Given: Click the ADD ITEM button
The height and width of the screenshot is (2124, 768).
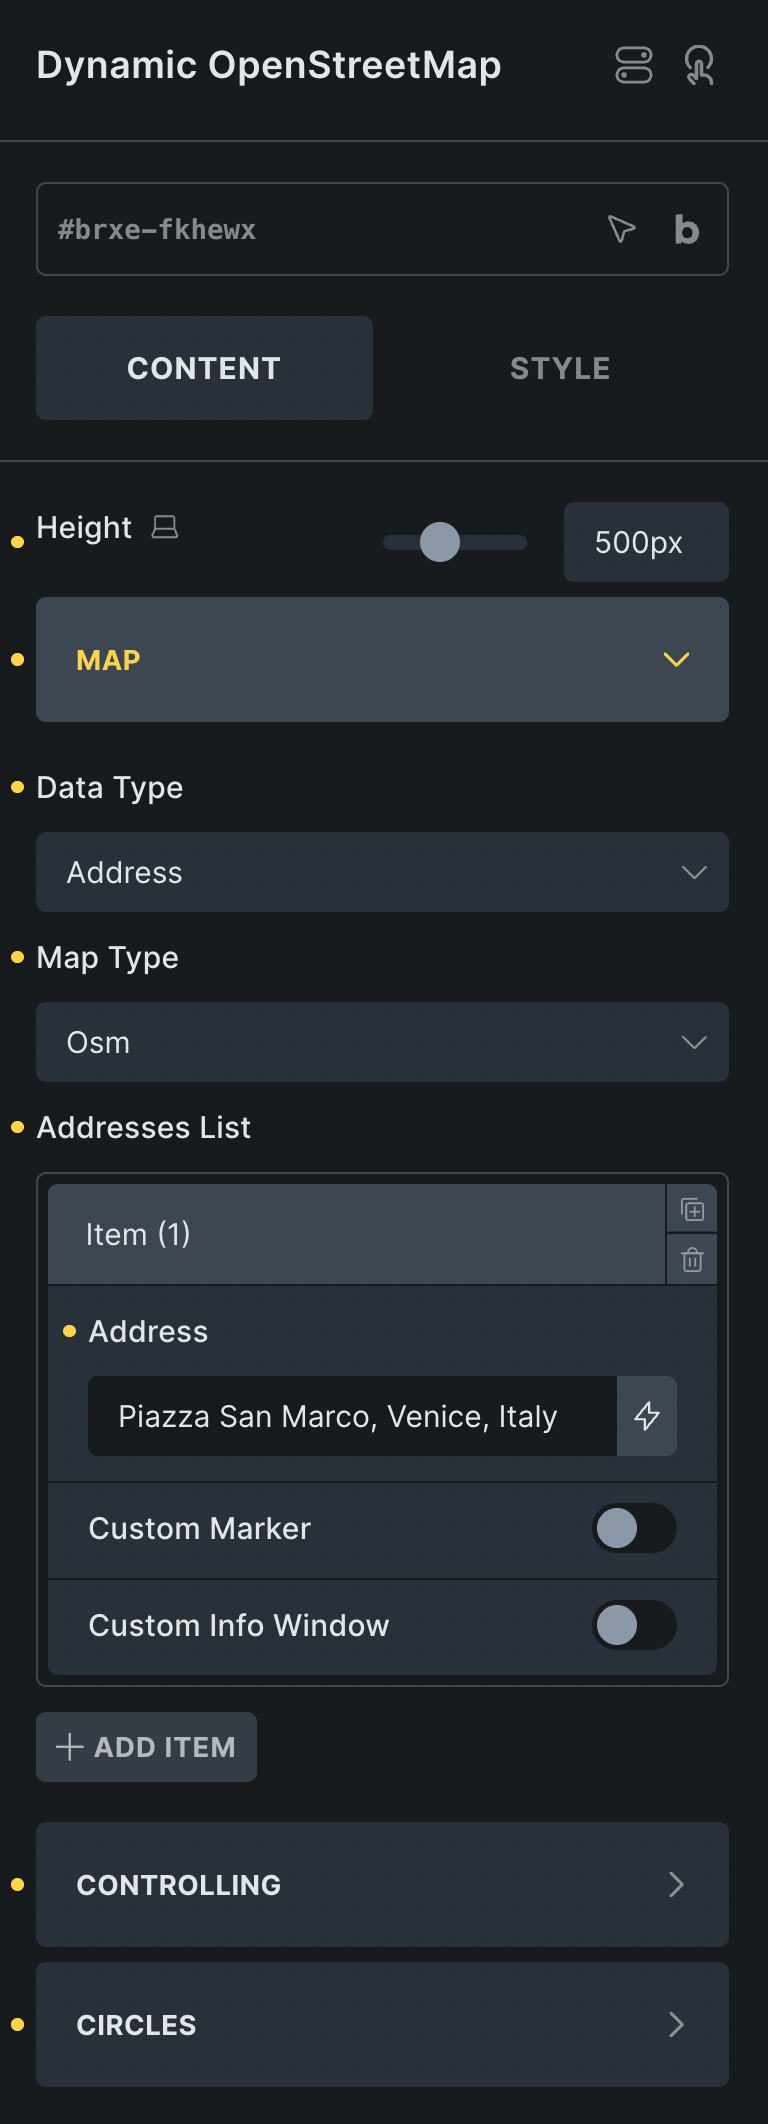Looking at the screenshot, I should pyautogui.click(x=146, y=1747).
